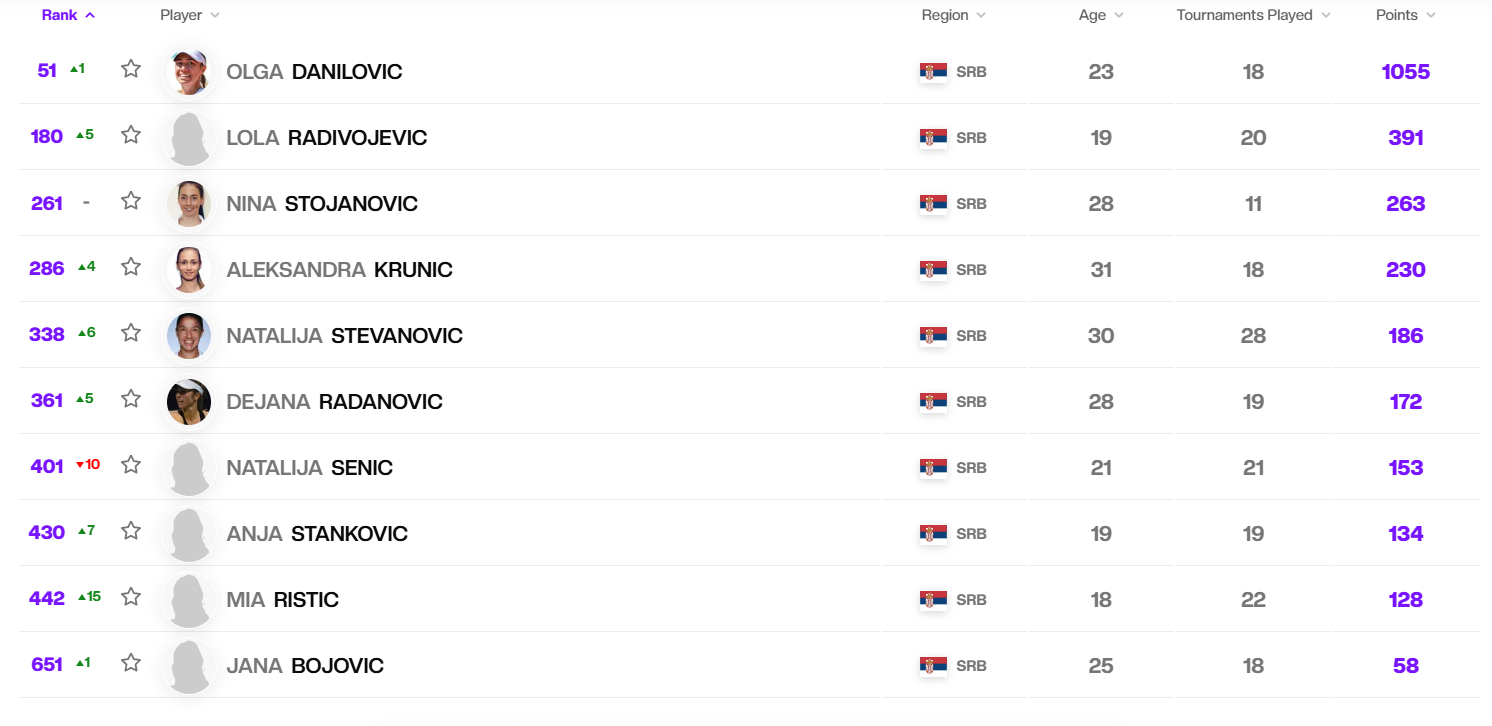Click Dejana Radanovic's profile photo
Image resolution: width=1492 pixels, height=726 pixels.
point(189,402)
